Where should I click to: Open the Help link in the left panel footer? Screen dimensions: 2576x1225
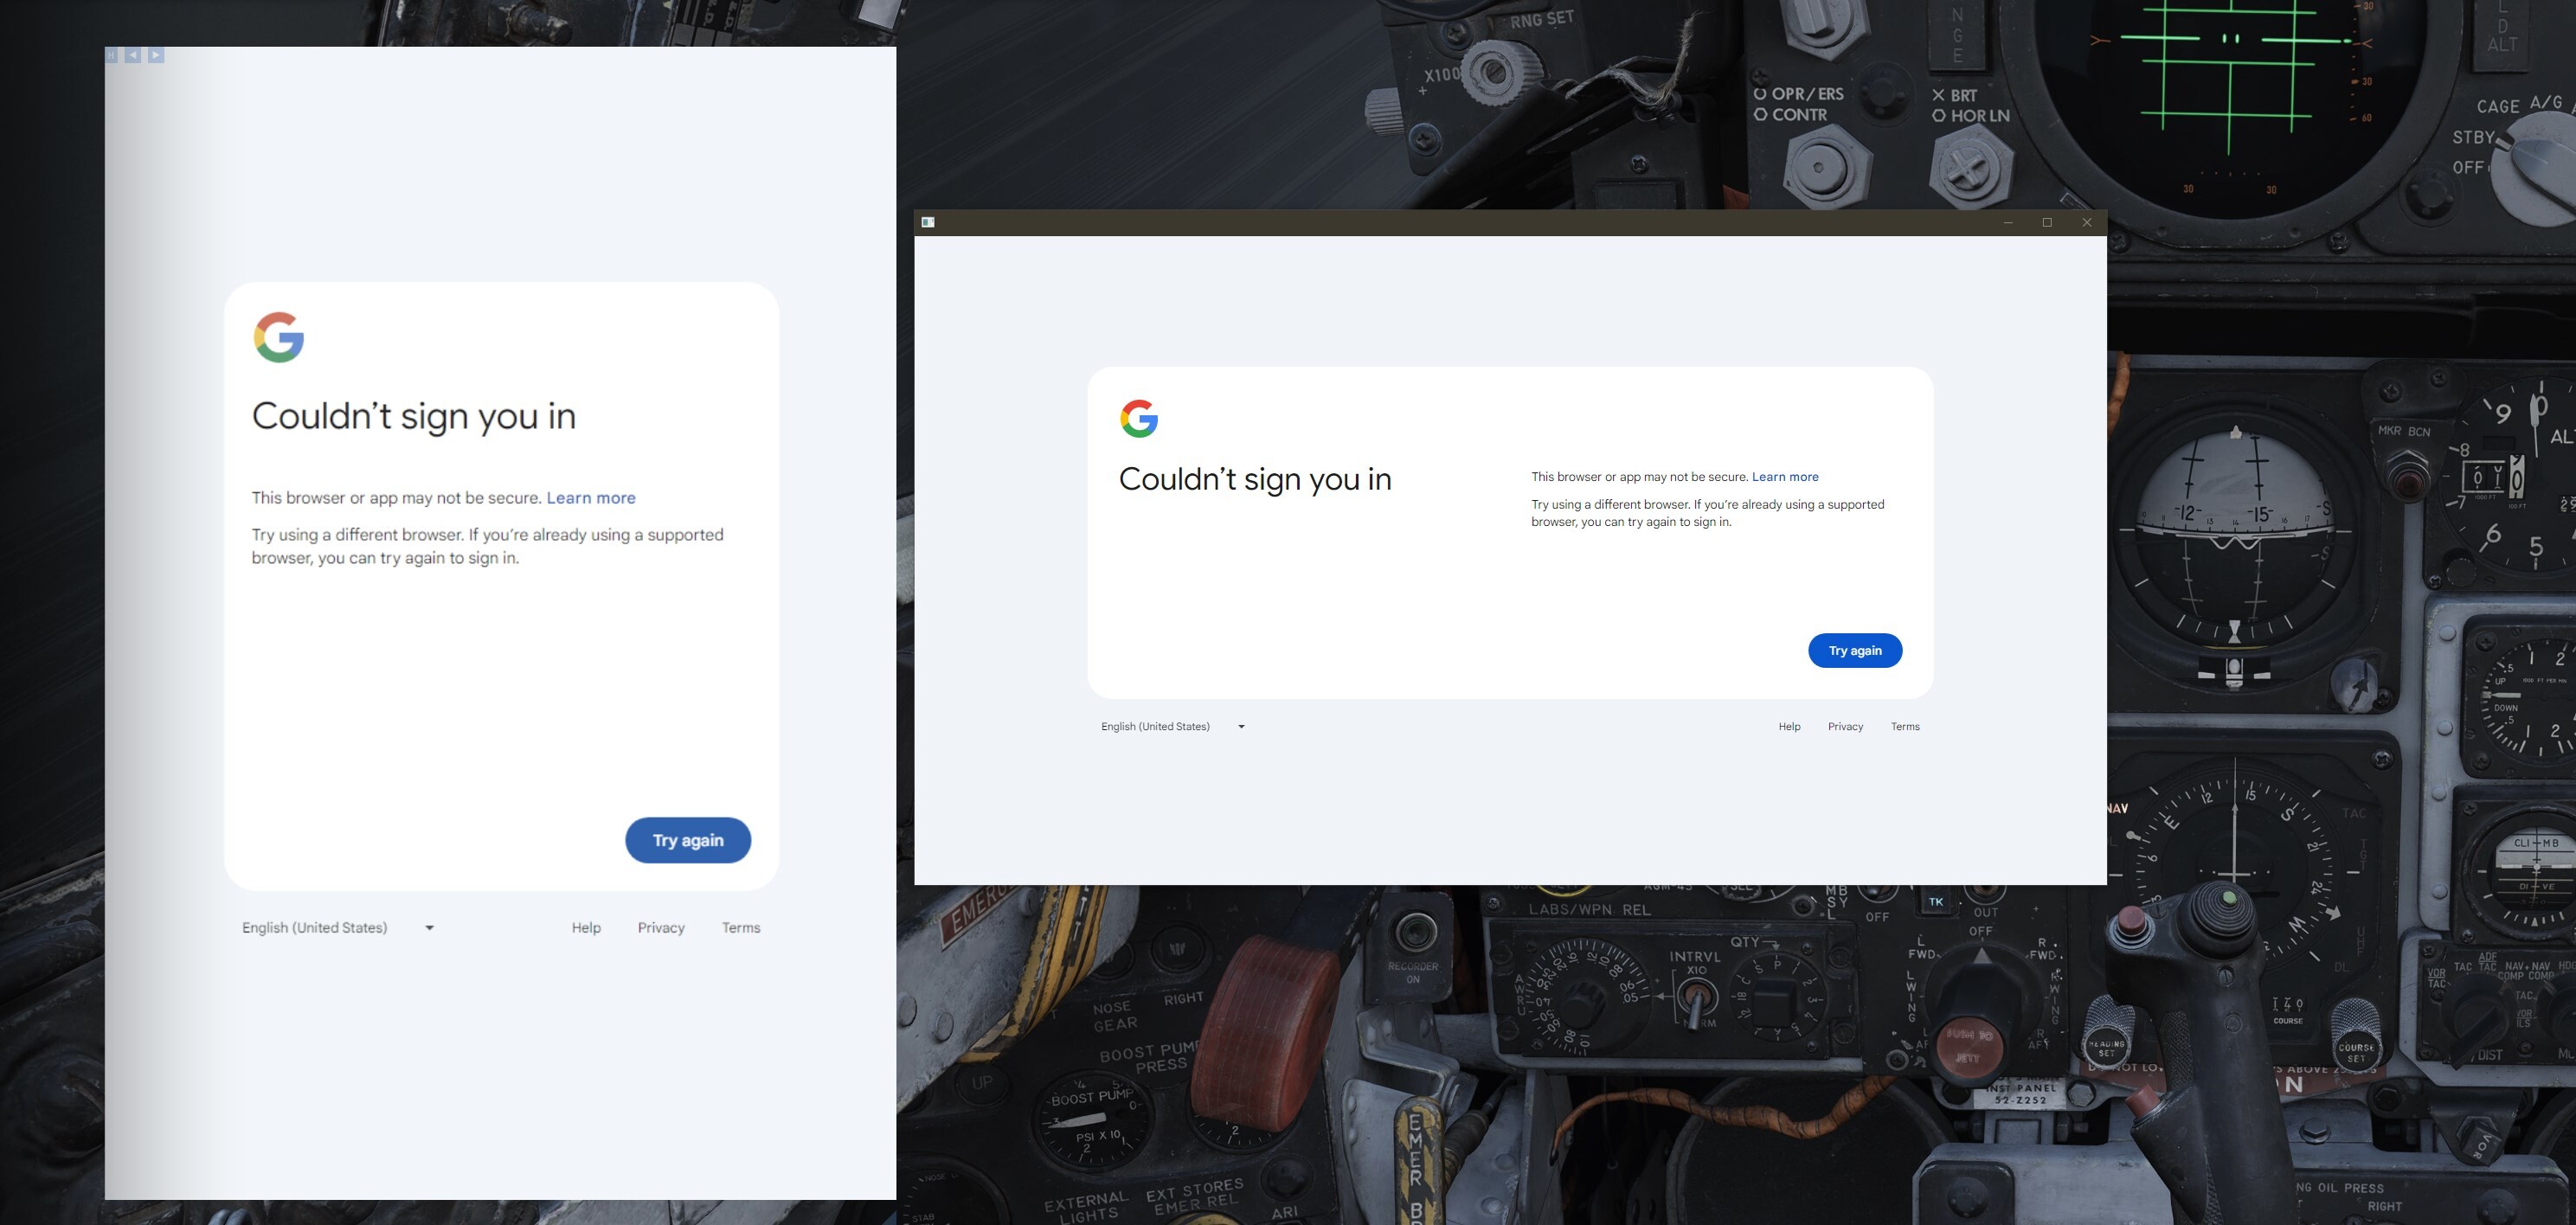click(x=586, y=928)
